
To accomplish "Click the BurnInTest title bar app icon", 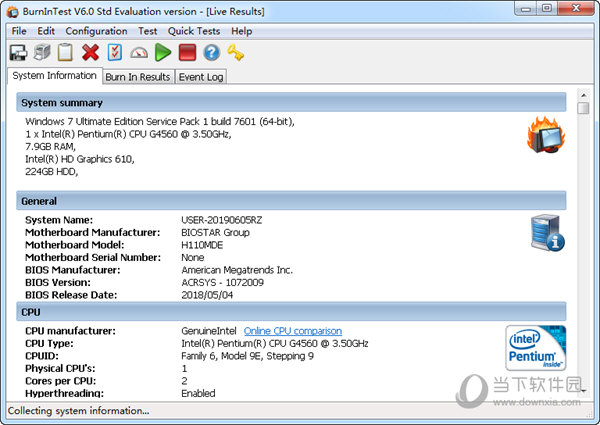I will pyautogui.click(x=13, y=12).
